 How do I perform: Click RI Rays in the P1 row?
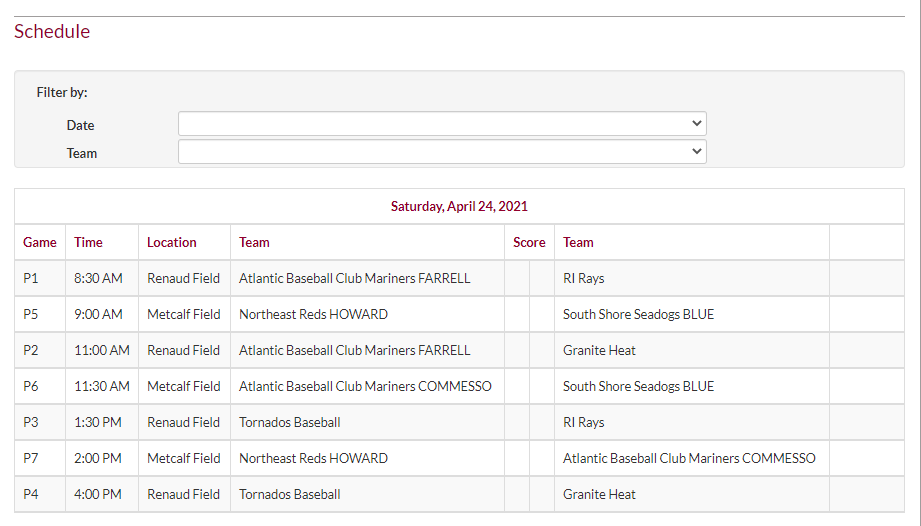click(x=584, y=279)
